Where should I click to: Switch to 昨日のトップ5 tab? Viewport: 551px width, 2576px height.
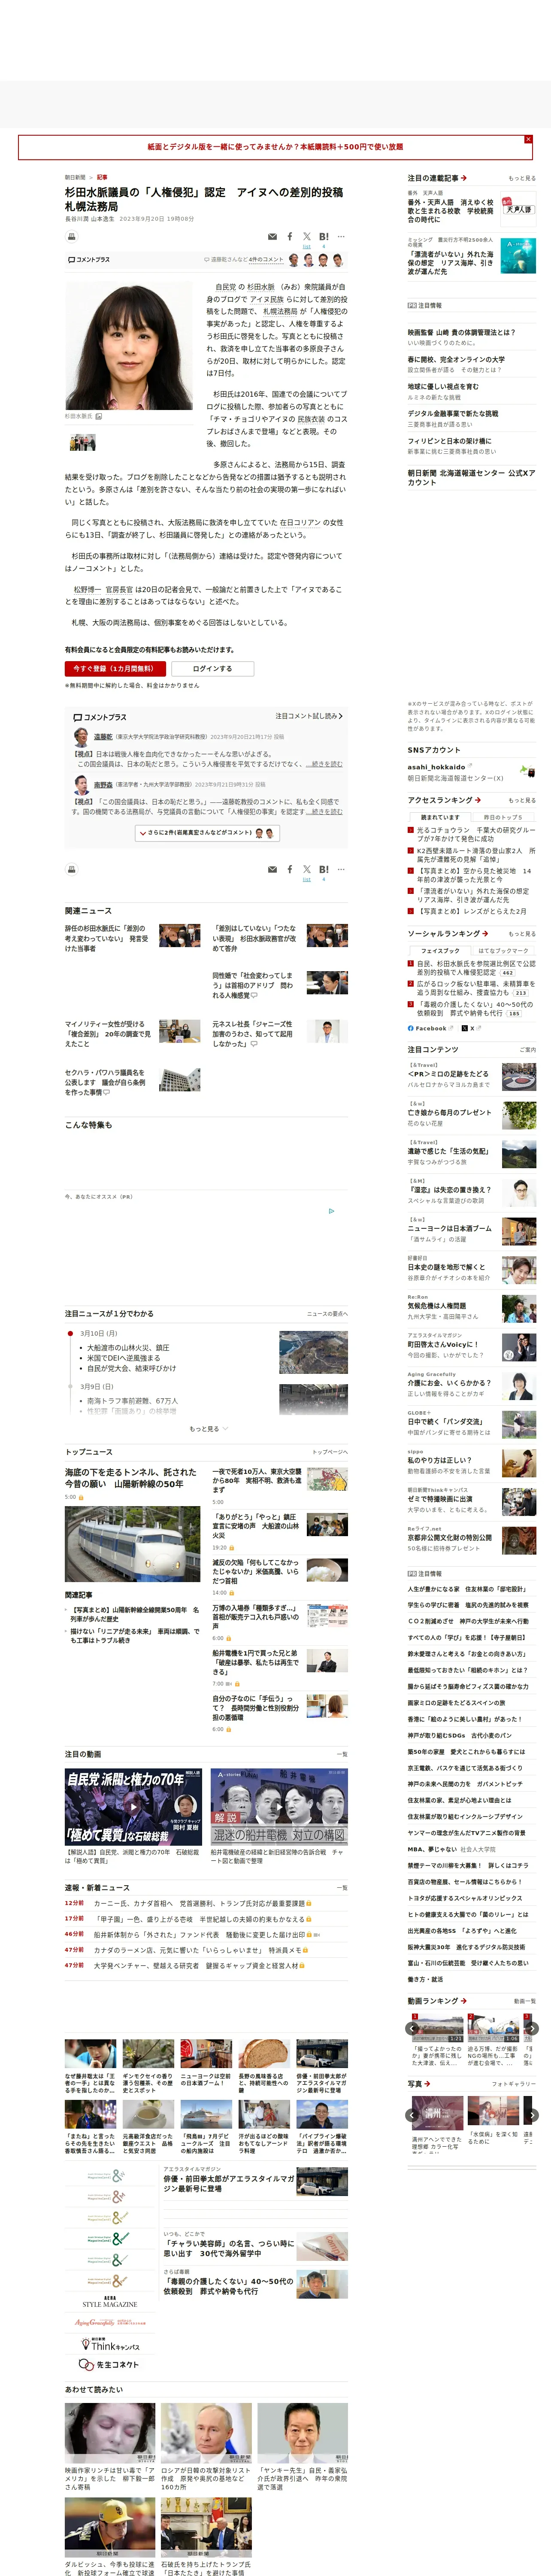pyautogui.click(x=504, y=817)
